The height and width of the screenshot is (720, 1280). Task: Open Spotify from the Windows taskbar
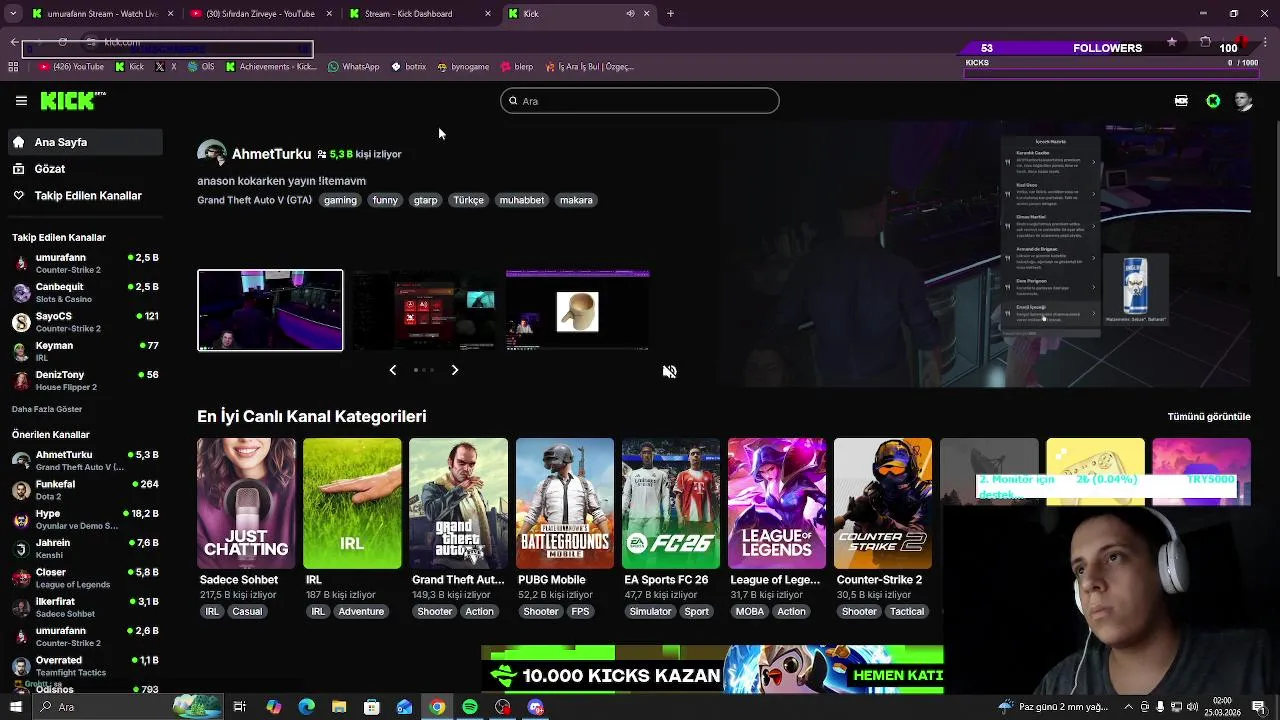pyautogui.click(x=470, y=707)
